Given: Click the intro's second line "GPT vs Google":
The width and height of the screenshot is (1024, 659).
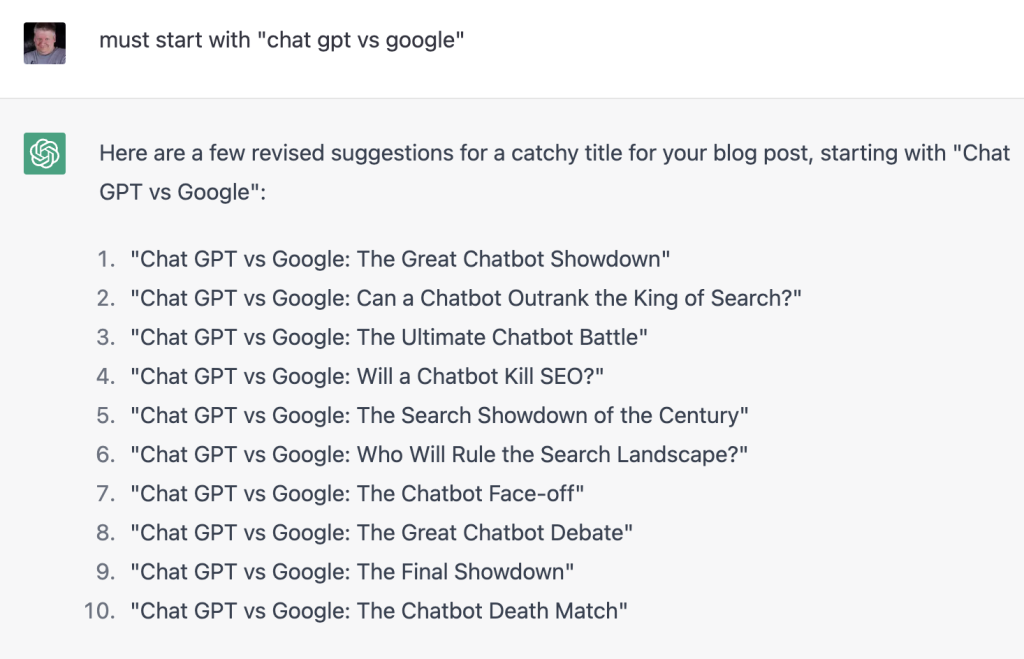Looking at the screenshot, I should tap(183, 192).
